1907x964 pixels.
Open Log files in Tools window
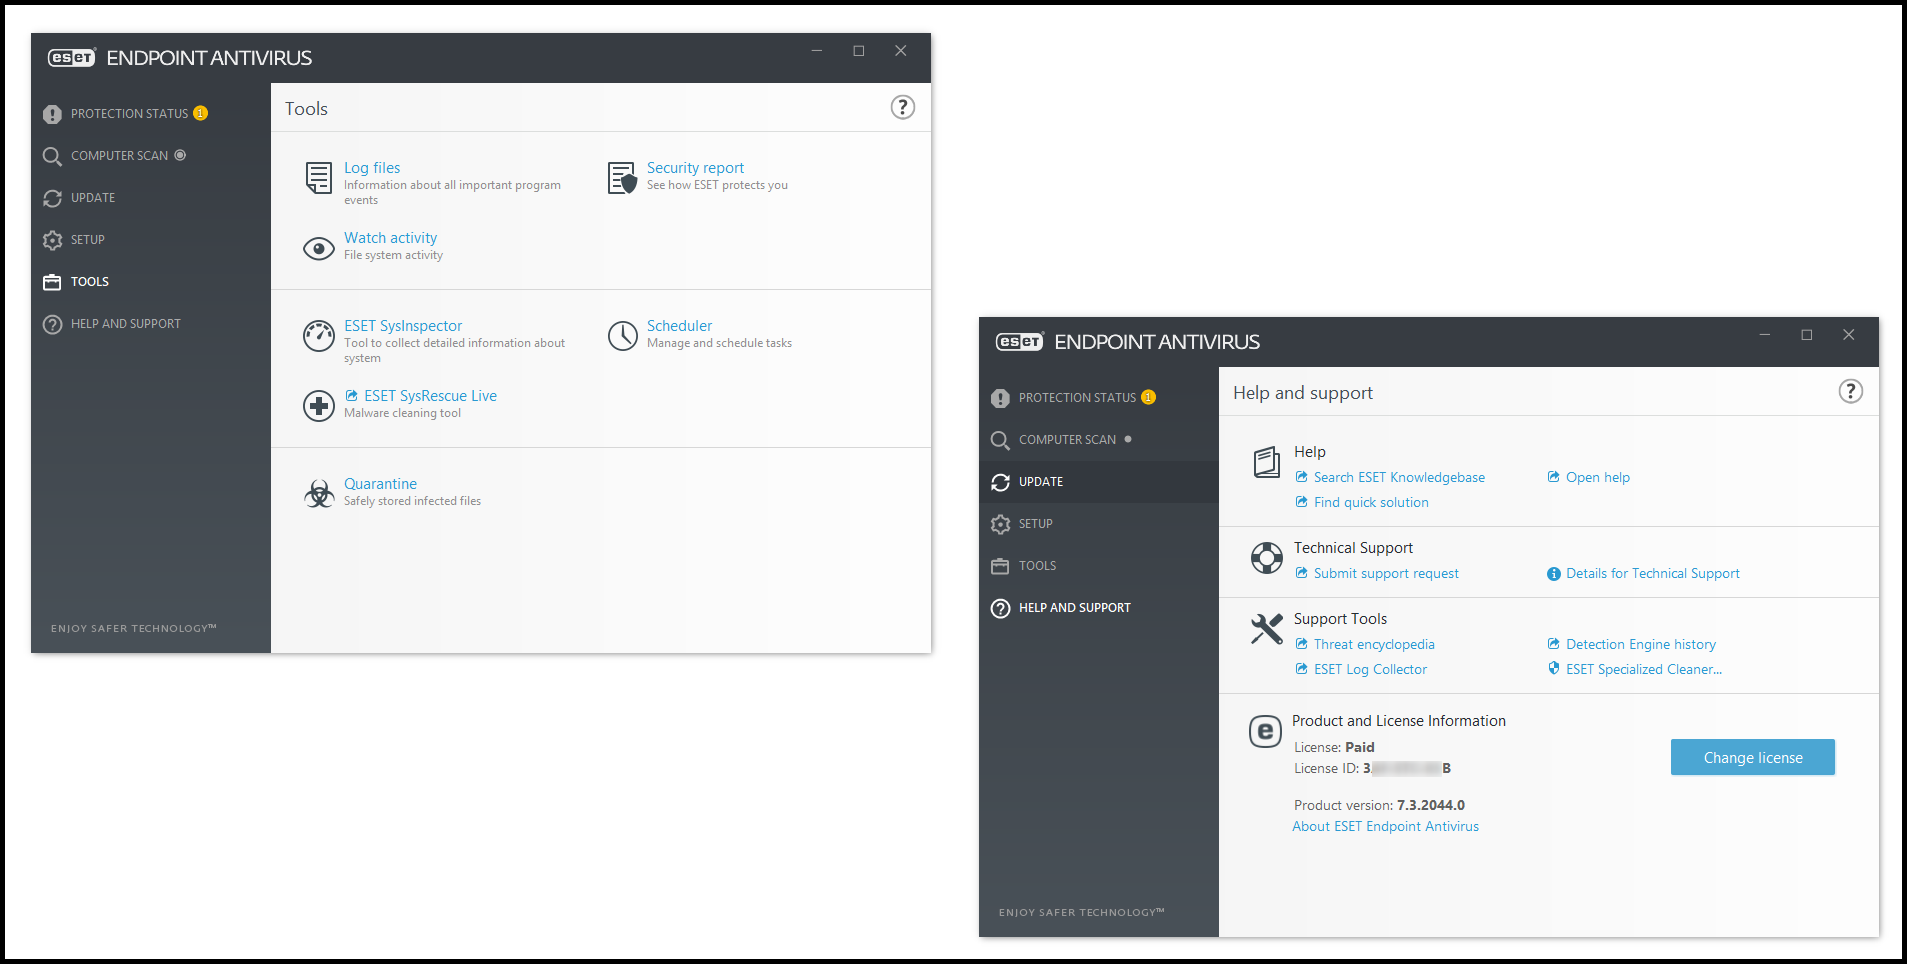[372, 168]
